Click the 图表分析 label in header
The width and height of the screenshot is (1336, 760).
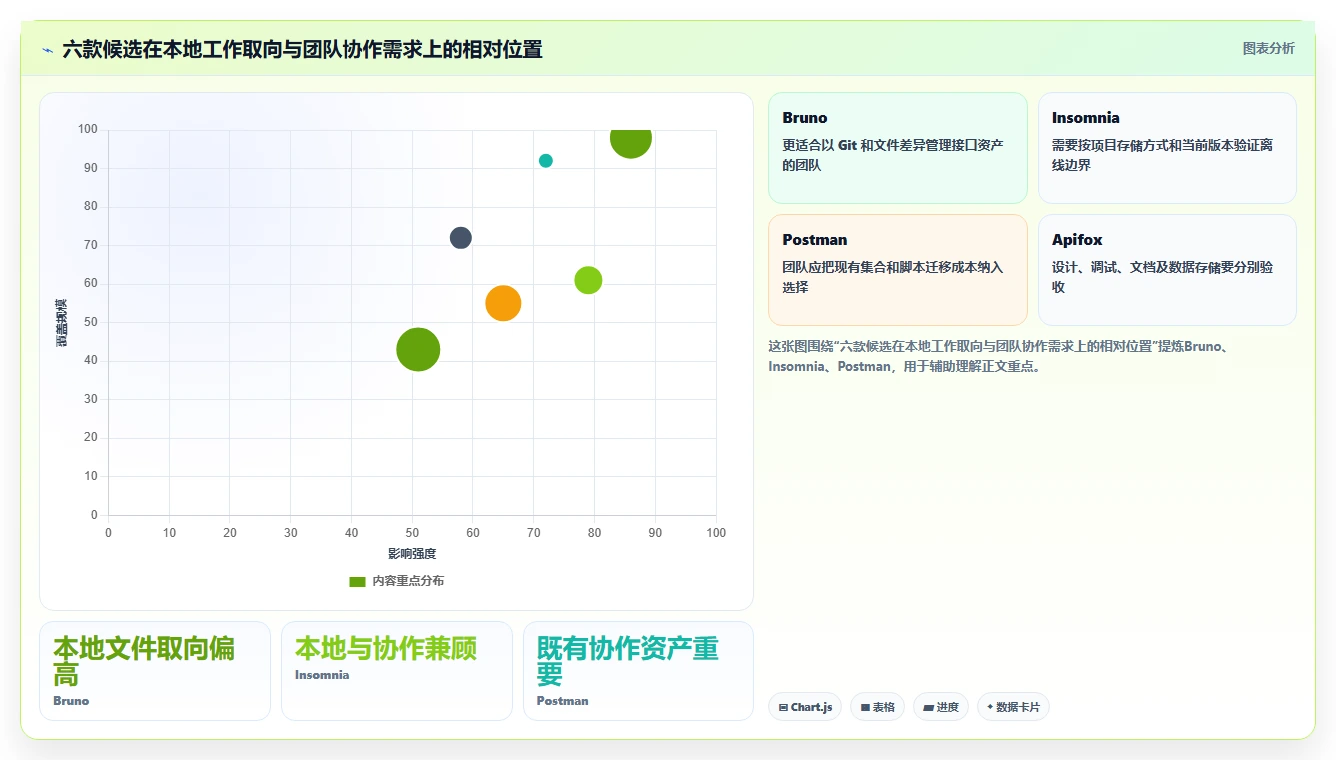(1268, 48)
